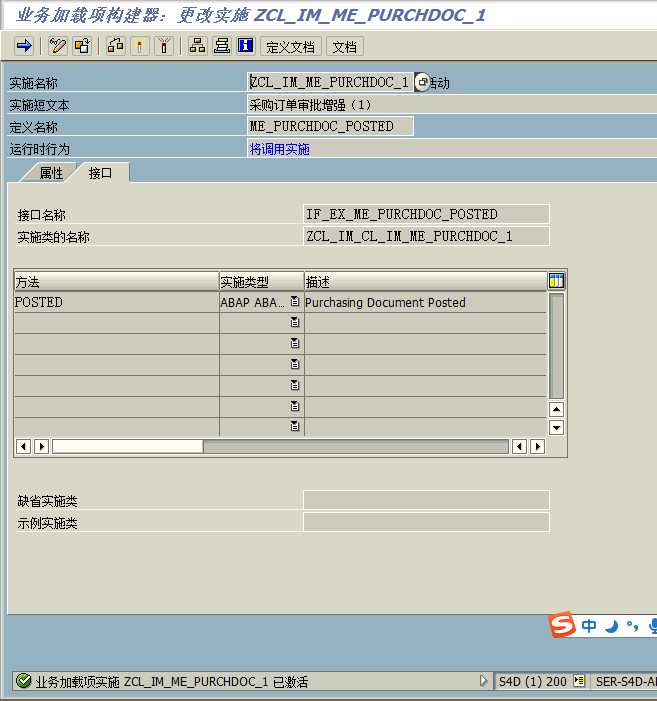657x701 pixels.
Task: Click the blue arrow icon in the toolbar
Action: click(24, 46)
